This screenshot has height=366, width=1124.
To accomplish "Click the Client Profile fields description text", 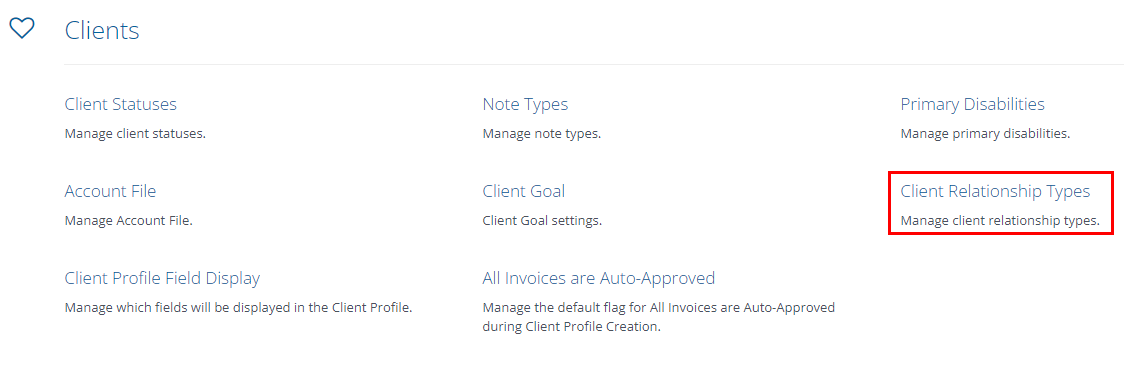I will 239,308.
